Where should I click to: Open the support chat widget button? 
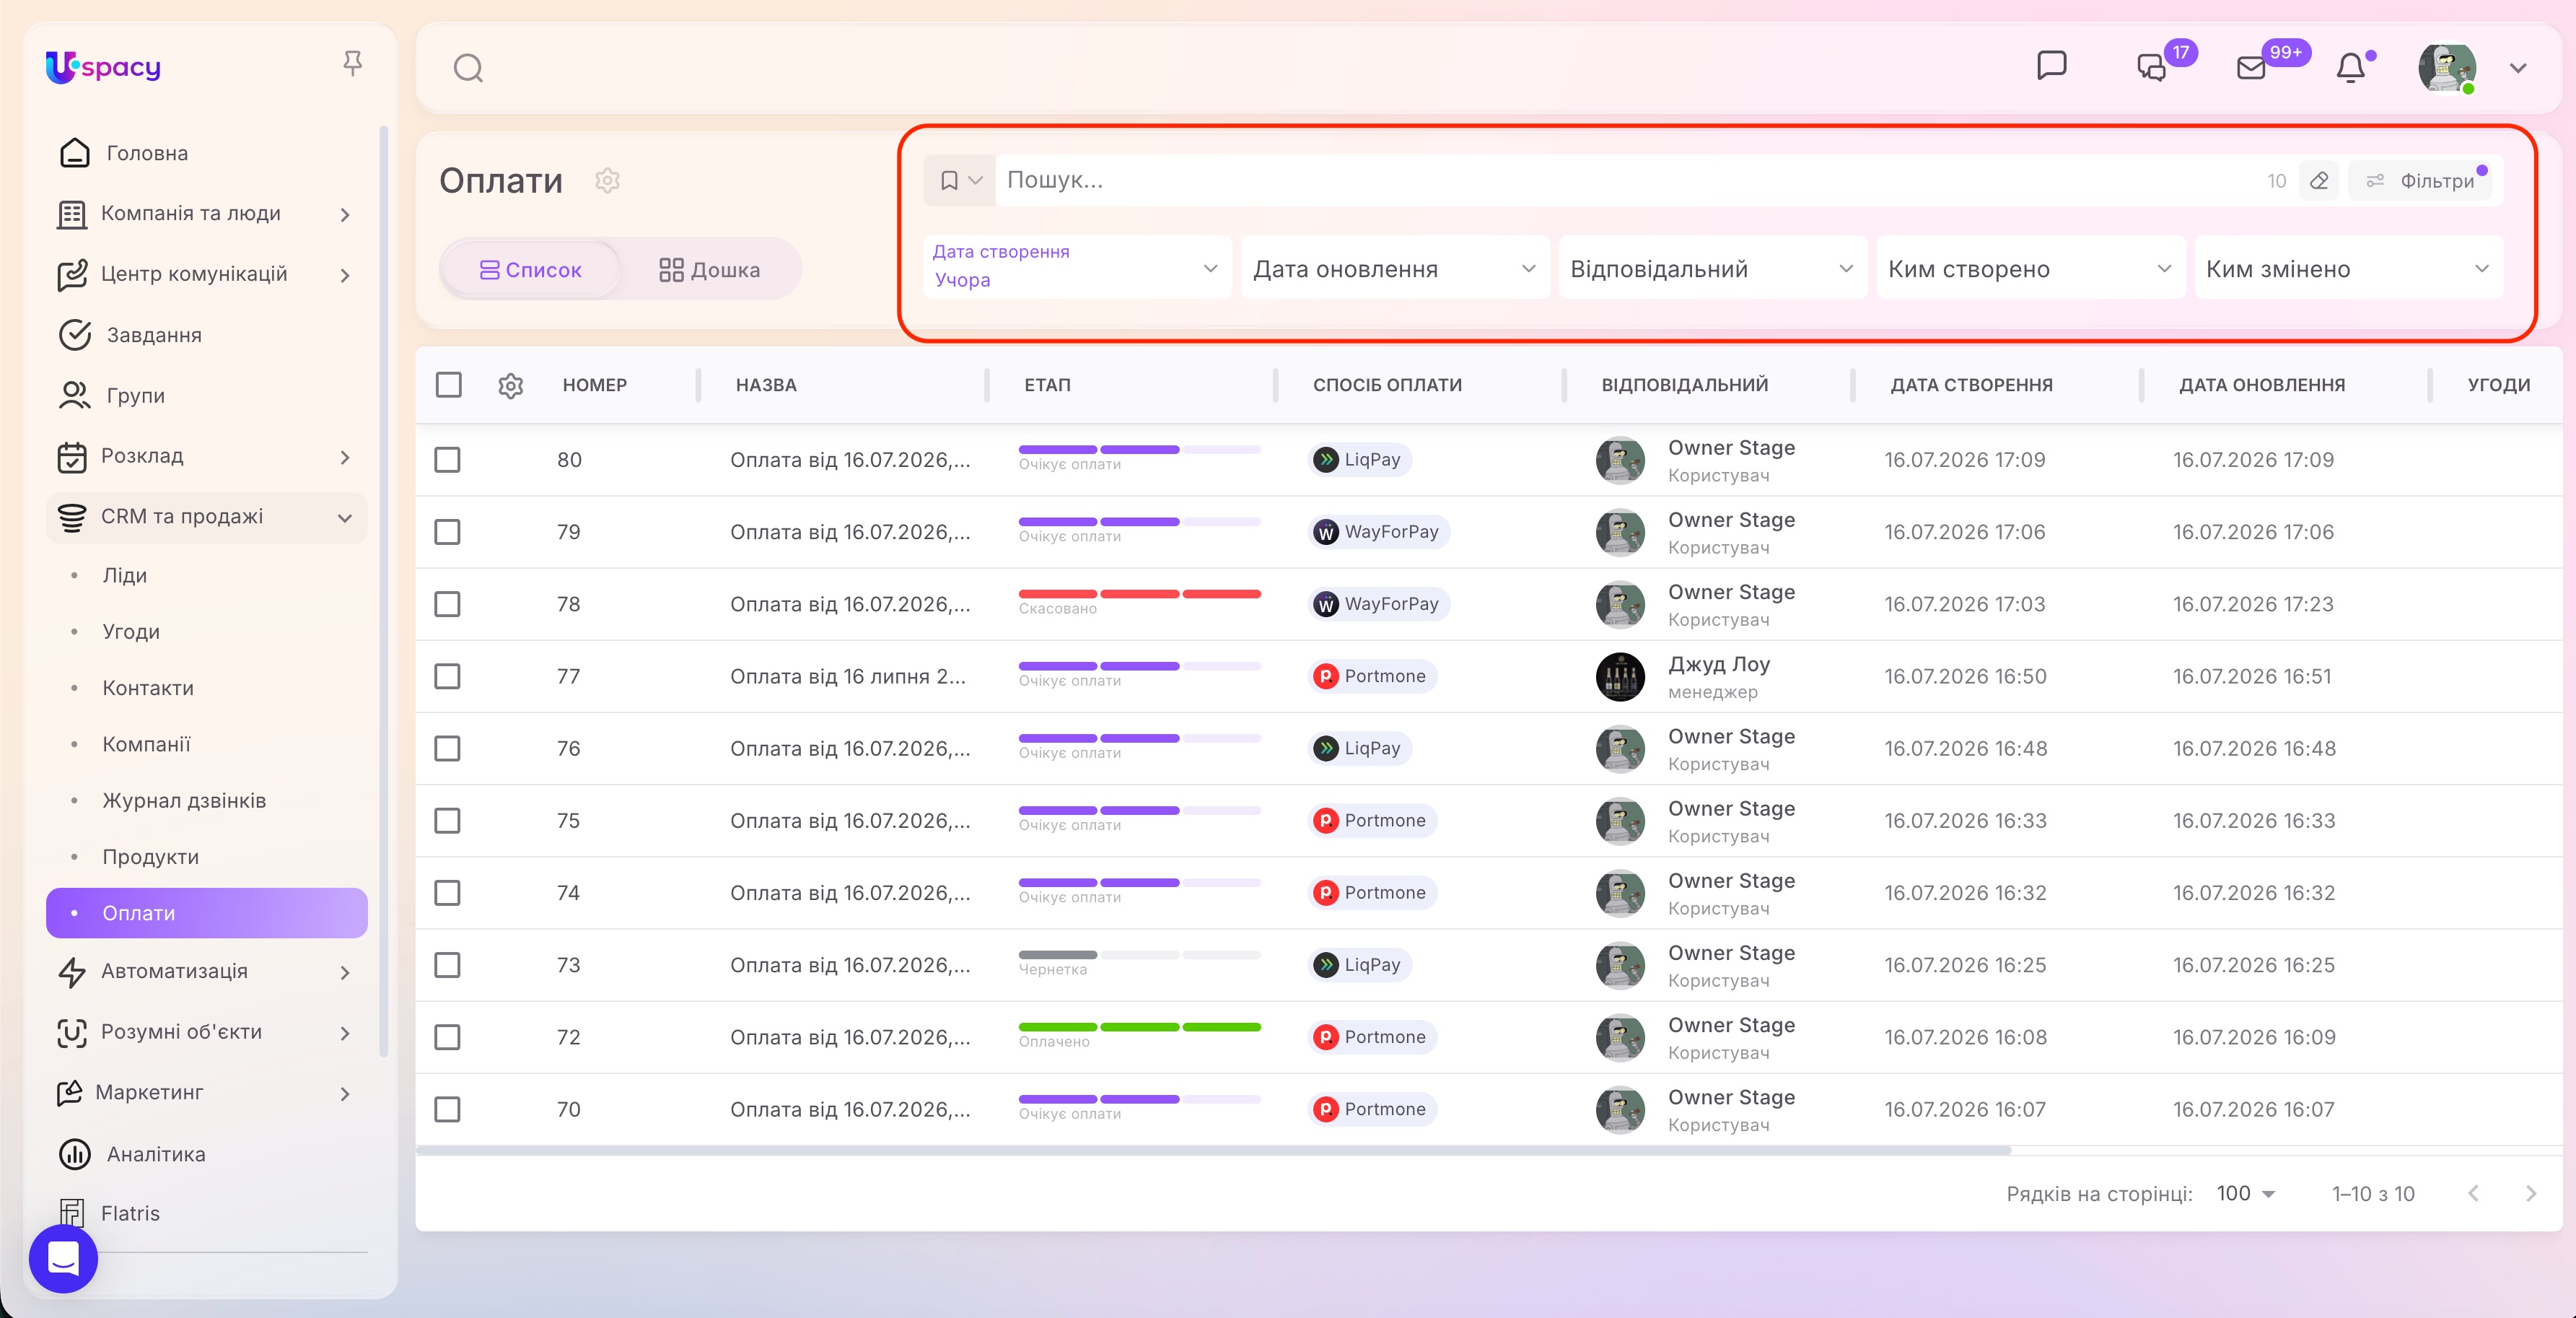[x=63, y=1258]
